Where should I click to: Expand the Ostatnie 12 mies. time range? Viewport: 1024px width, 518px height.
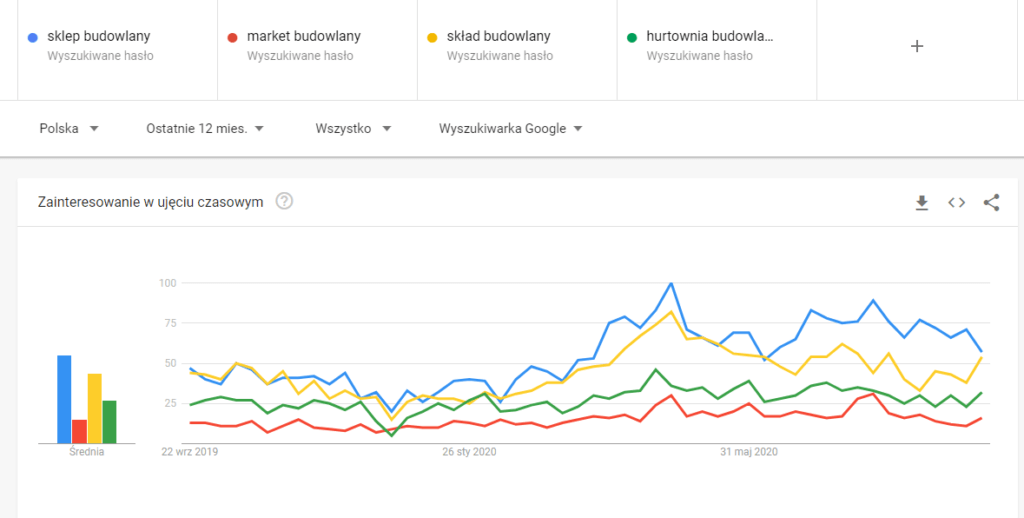pyautogui.click(x=204, y=129)
